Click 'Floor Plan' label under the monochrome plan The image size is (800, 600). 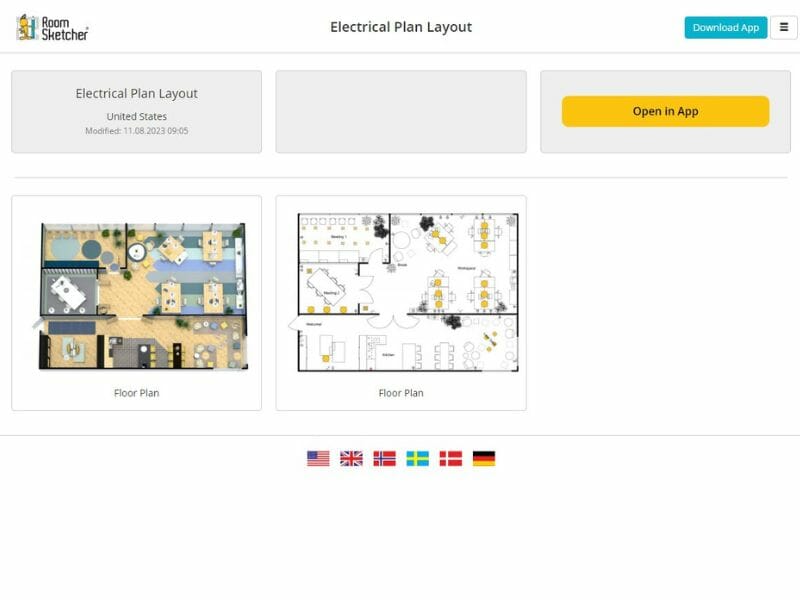[400, 393]
